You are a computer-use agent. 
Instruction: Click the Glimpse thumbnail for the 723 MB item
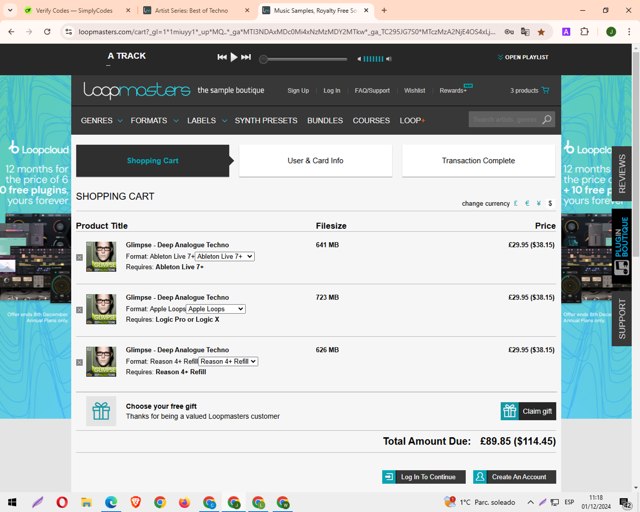(101, 309)
